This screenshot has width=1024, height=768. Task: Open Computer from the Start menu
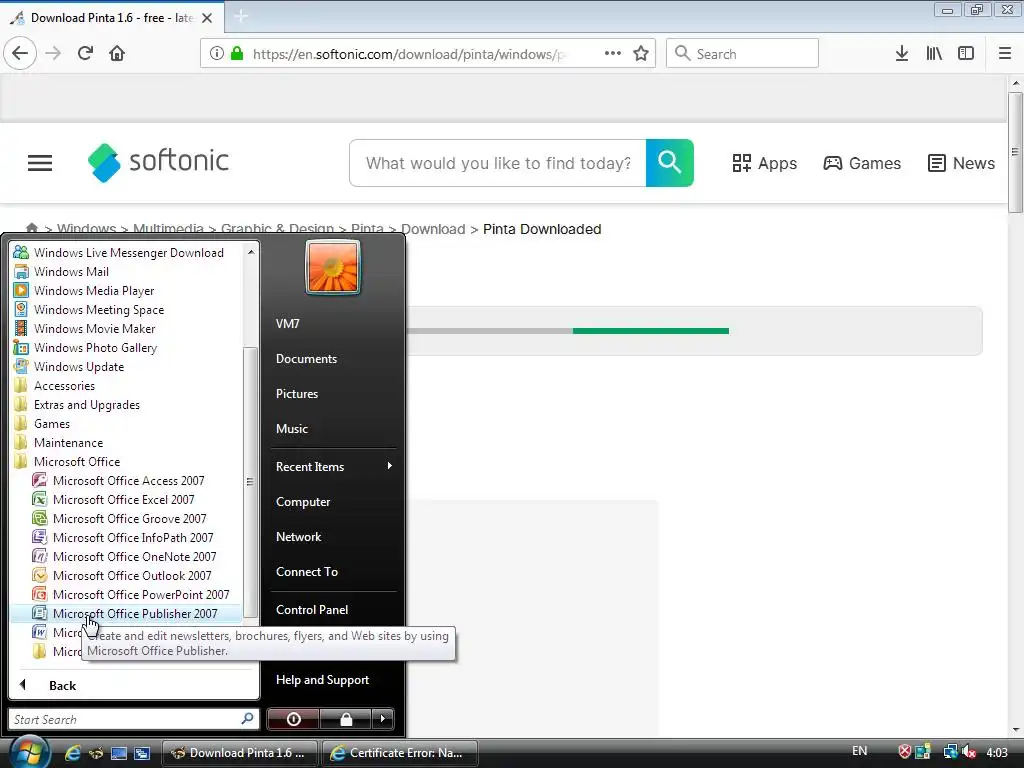[x=303, y=502]
